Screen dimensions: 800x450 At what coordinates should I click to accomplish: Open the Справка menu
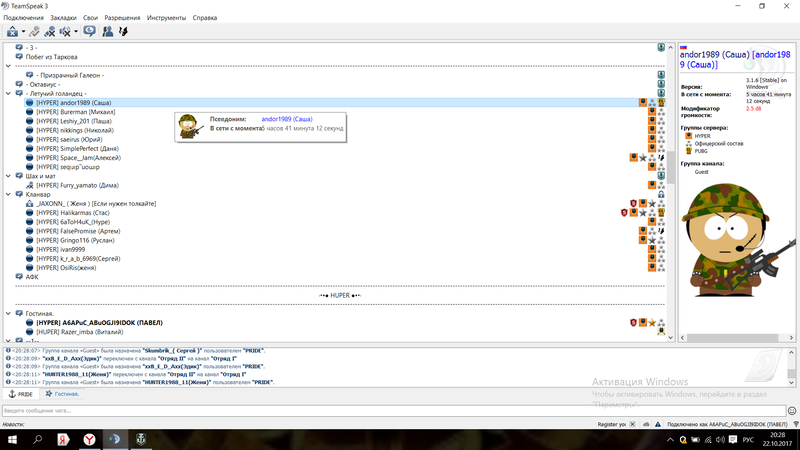coord(205,18)
